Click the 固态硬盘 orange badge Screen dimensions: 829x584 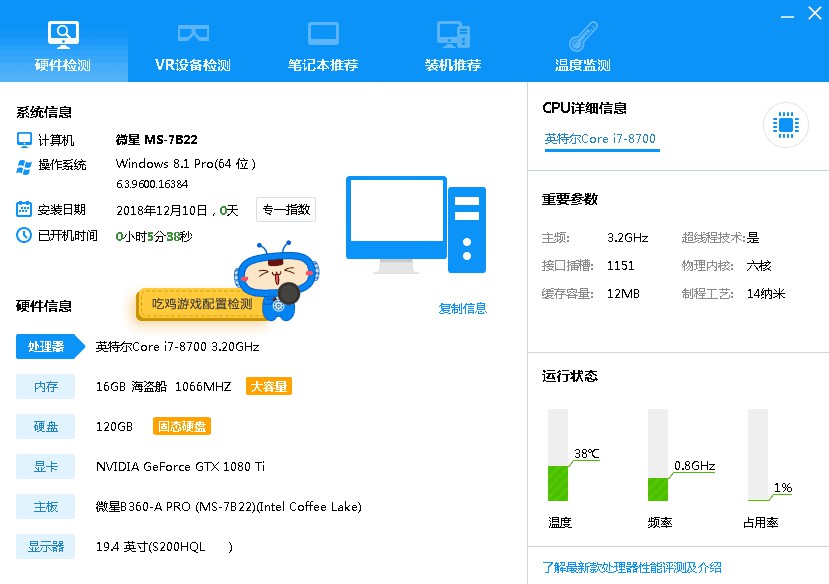(182, 426)
